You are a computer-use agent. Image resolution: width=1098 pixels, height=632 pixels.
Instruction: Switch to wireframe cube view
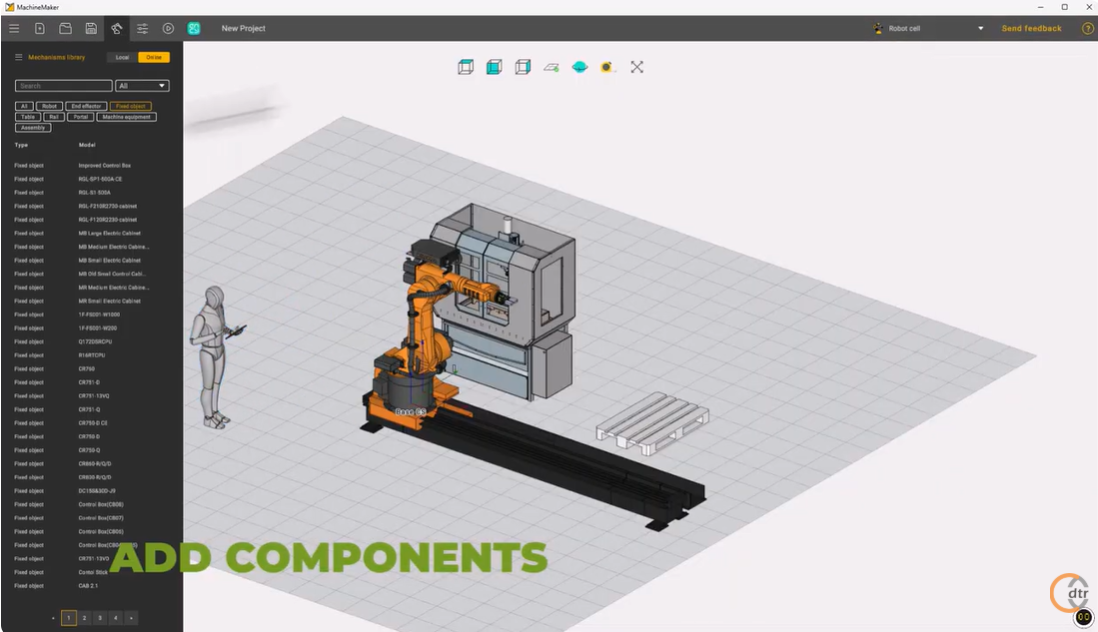pyautogui.click(x=466, y=67)
